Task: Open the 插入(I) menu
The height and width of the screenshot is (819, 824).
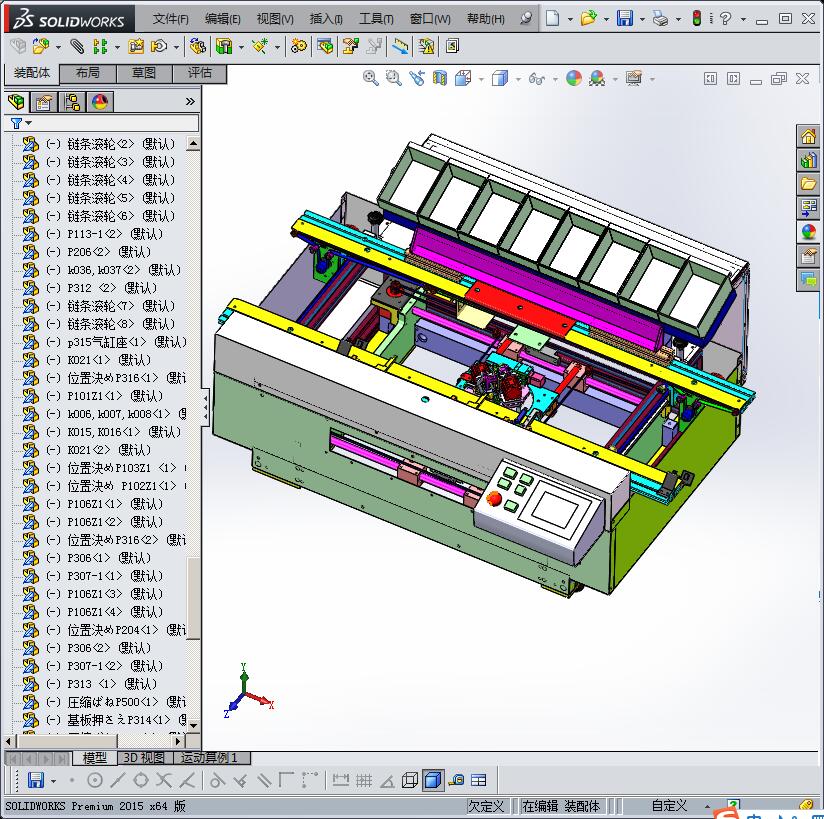Action: point(326,19)
